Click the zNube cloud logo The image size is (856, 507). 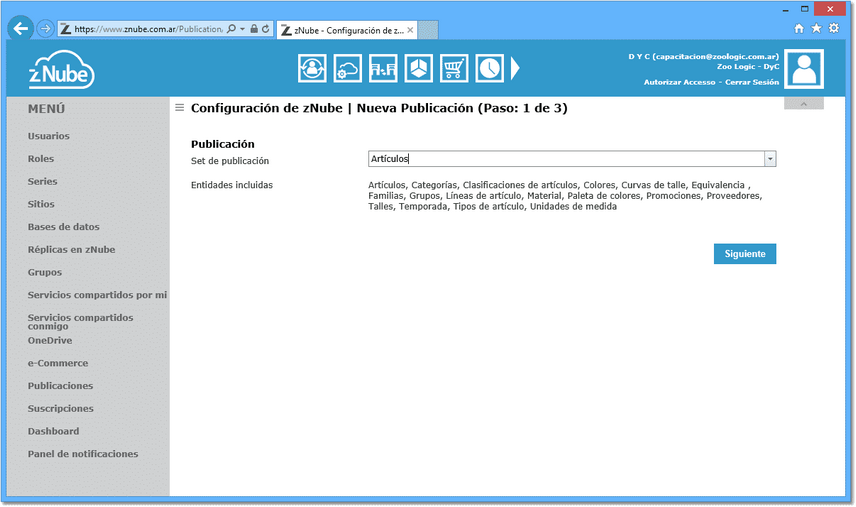tap(61, 70)
